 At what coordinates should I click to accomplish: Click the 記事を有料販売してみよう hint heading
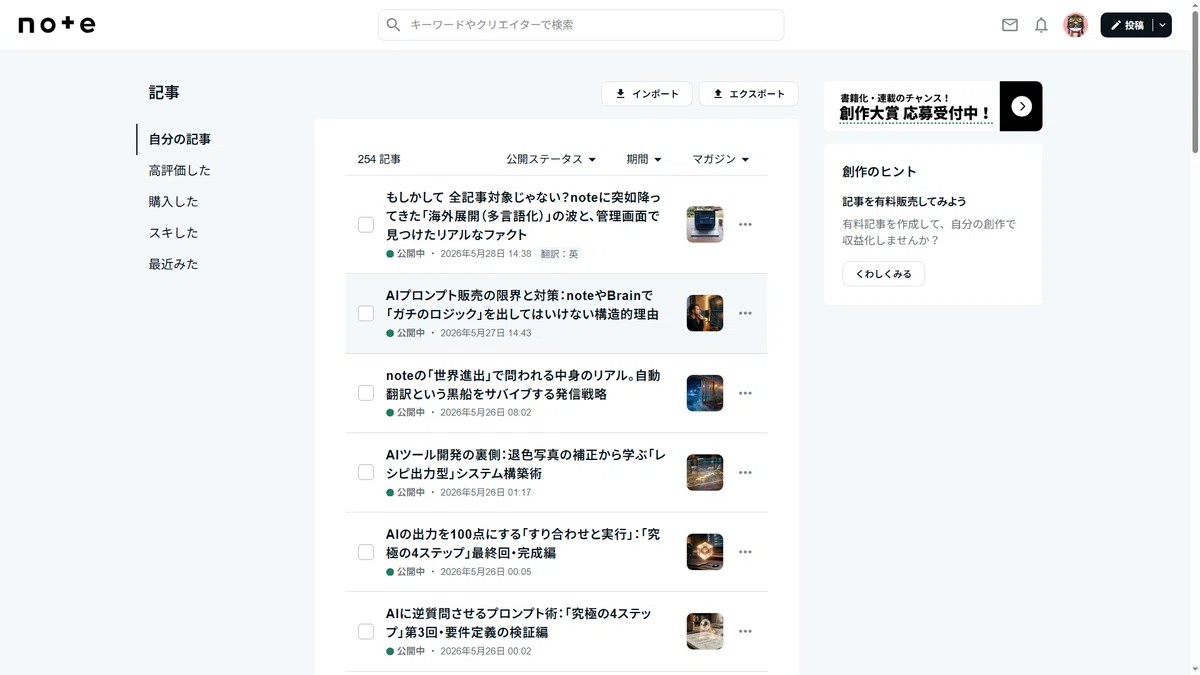tap(904, 201)
